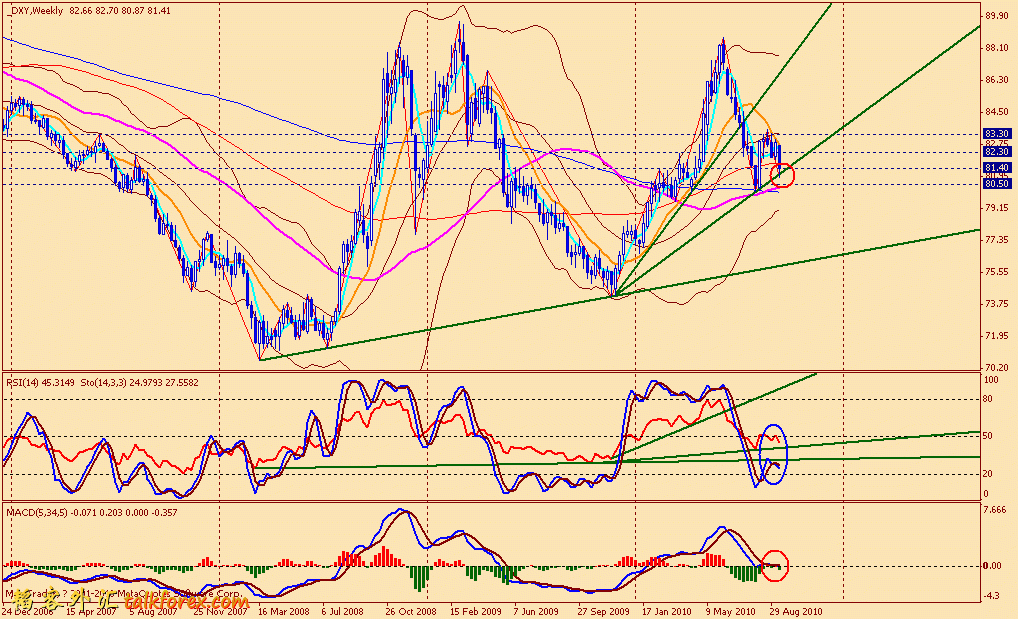Click the 0.00 MACD scale value

point(993,566)
